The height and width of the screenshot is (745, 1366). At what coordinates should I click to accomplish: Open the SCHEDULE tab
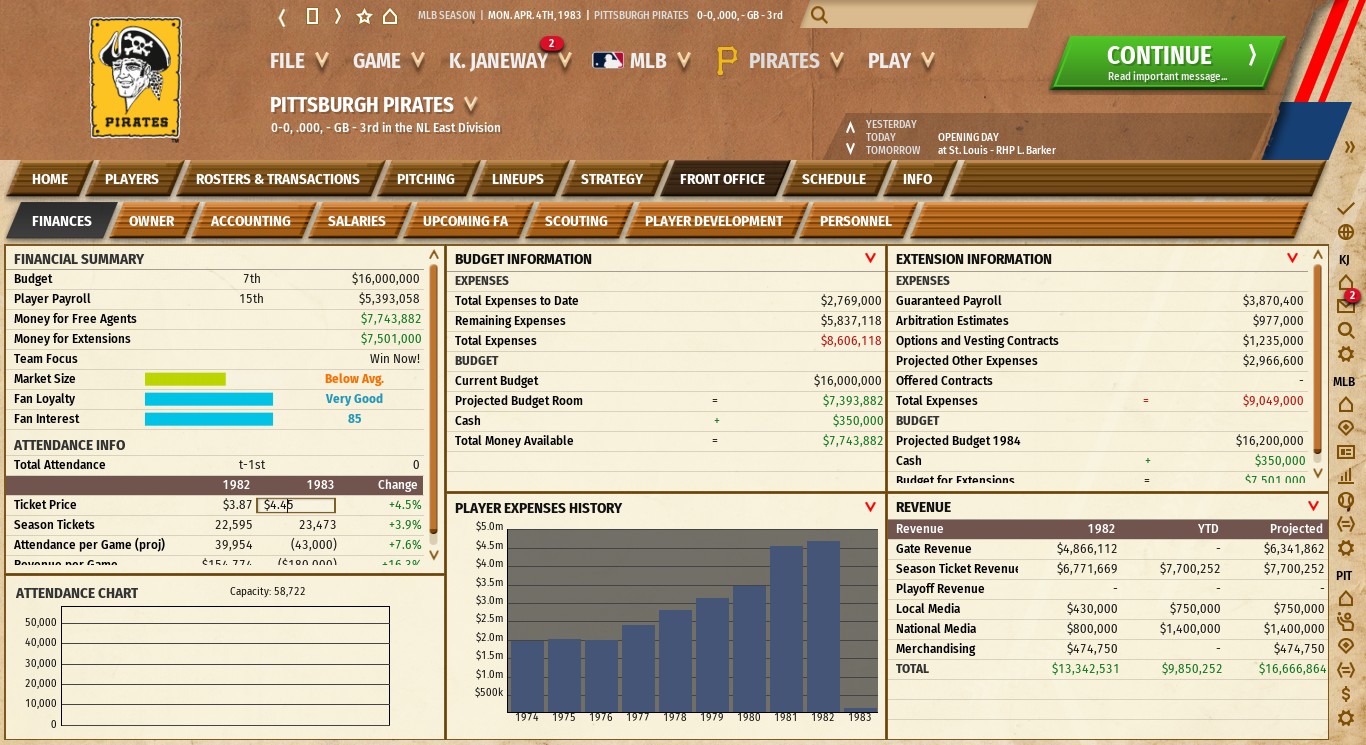click(x=834, y=179)
